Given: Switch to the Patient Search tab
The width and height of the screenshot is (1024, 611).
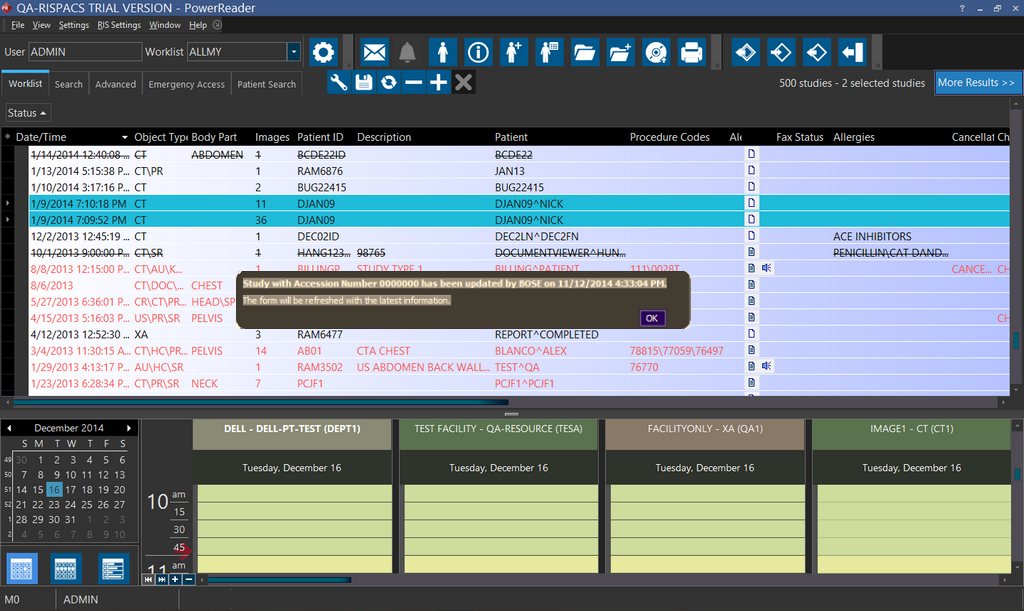Looking at the screenshot, I should point(266,85).
